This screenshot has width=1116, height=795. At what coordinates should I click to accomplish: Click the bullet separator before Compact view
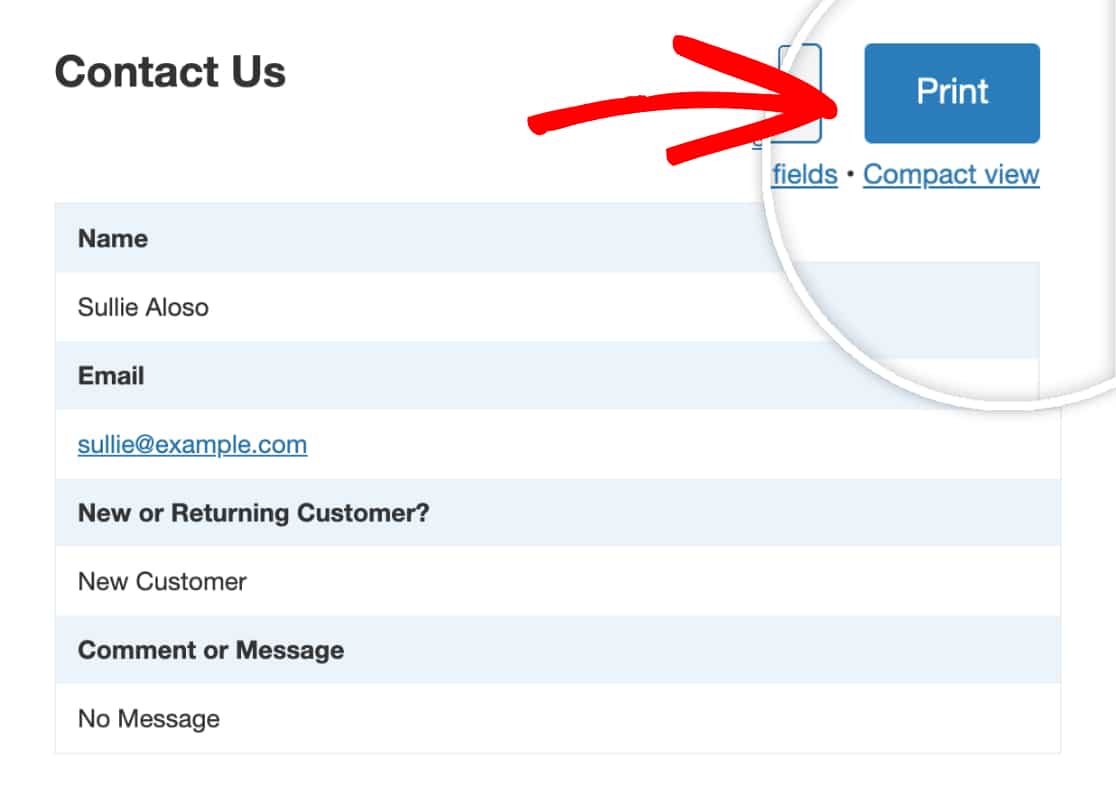850,174
